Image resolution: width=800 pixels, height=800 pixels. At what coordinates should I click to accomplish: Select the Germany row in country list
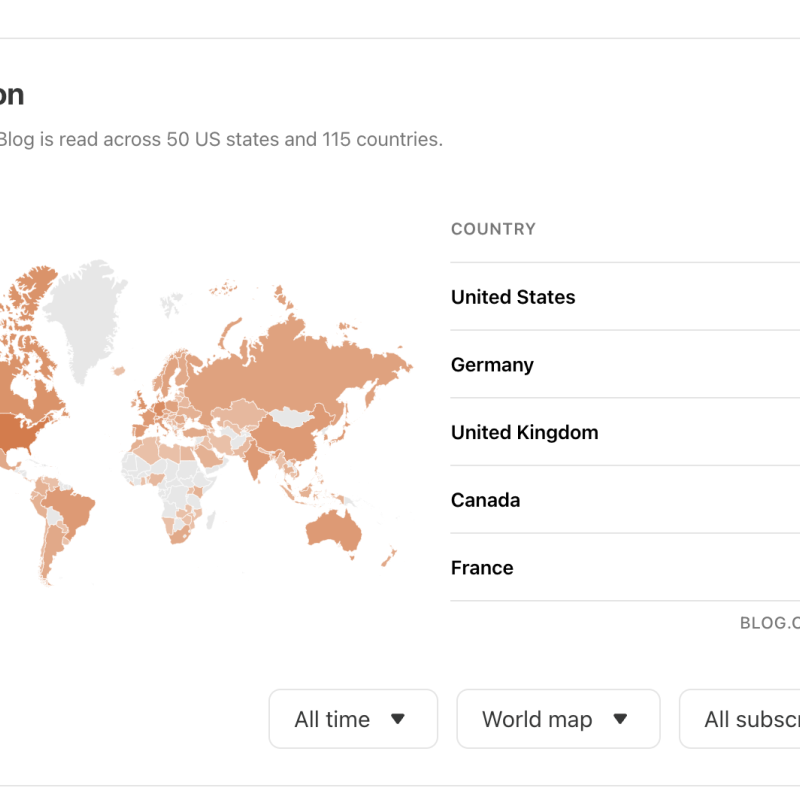click(x=492, y=365)
